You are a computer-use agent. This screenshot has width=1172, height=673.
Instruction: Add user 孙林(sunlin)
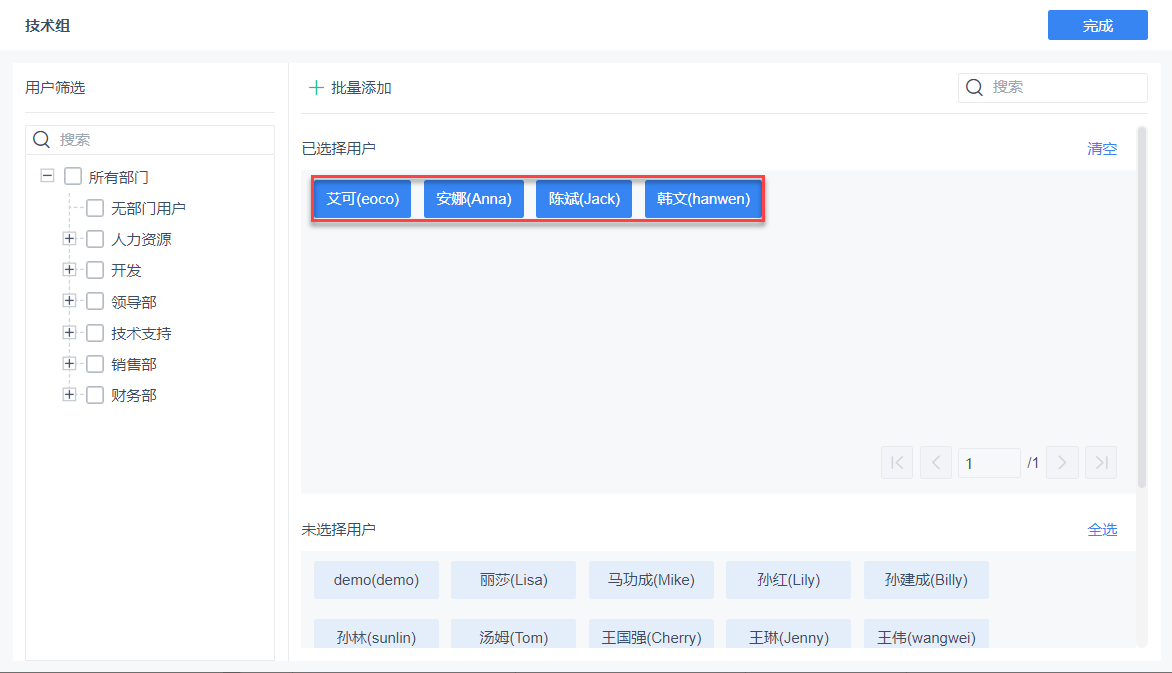click(x=376, y=634)
